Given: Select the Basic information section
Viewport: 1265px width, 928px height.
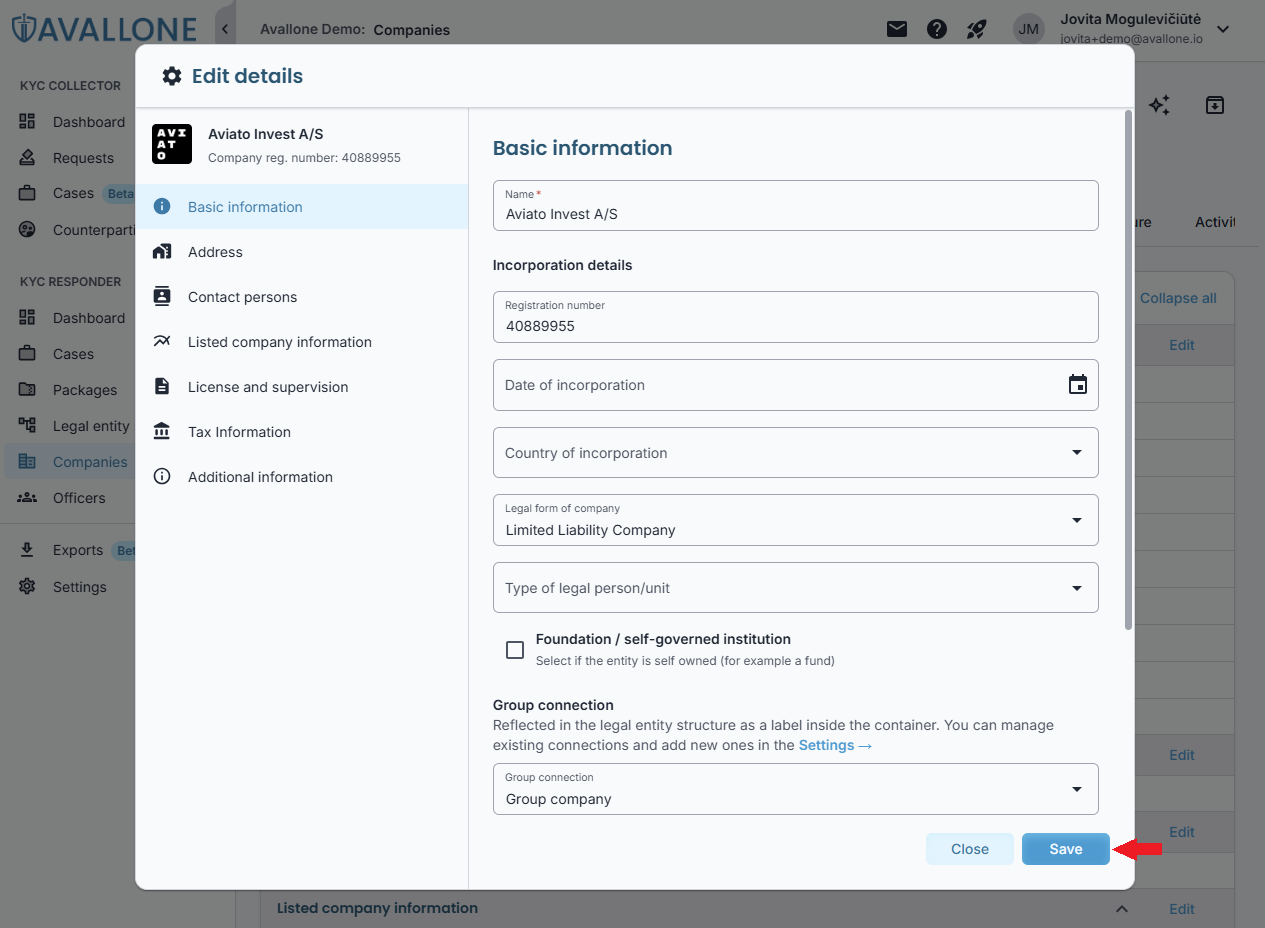Looking at the screenshot, I should (302, 207).
